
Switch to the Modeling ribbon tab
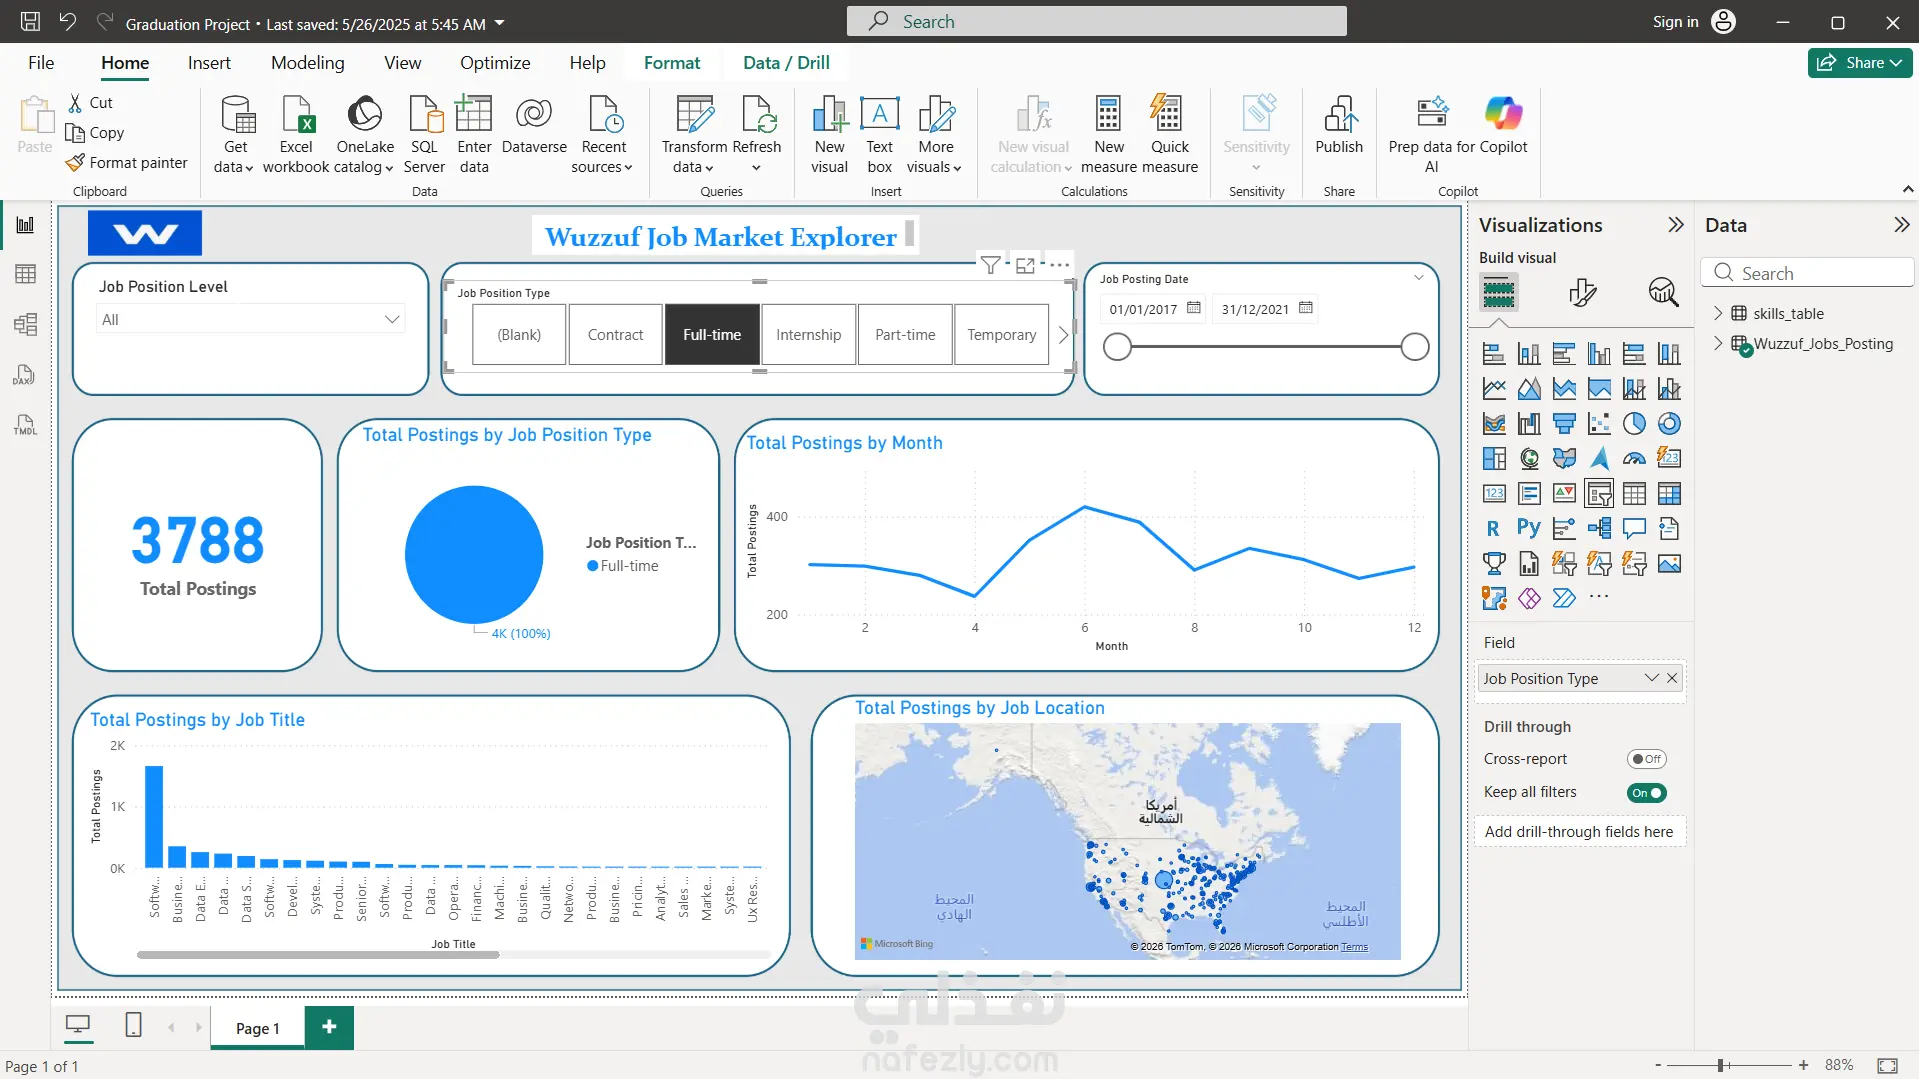tap(307, 63)
